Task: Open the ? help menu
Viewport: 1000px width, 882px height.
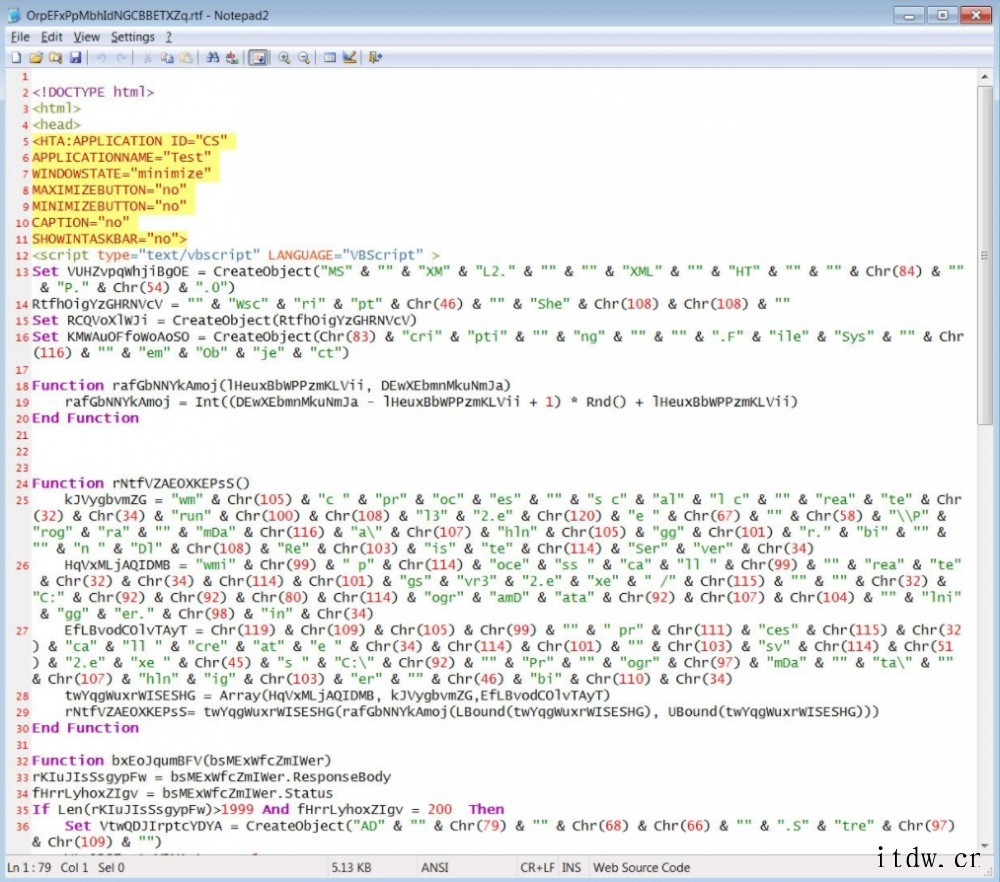Action: (x=169, y=37)
